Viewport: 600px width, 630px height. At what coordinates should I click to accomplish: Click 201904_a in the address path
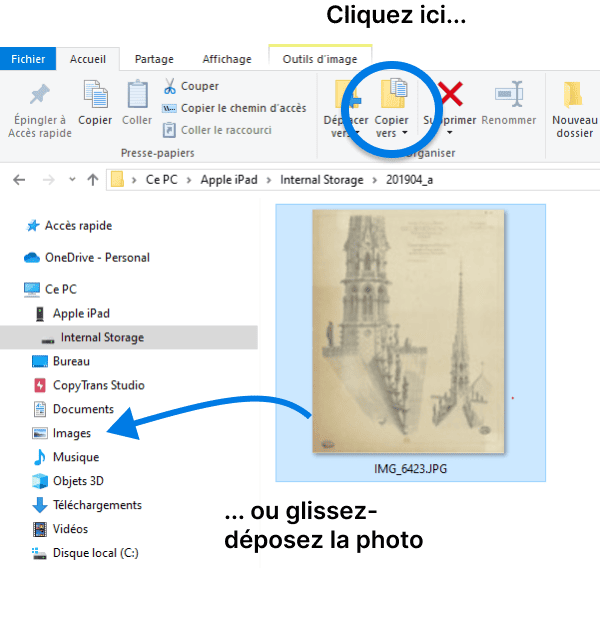(x=409, y=180)
